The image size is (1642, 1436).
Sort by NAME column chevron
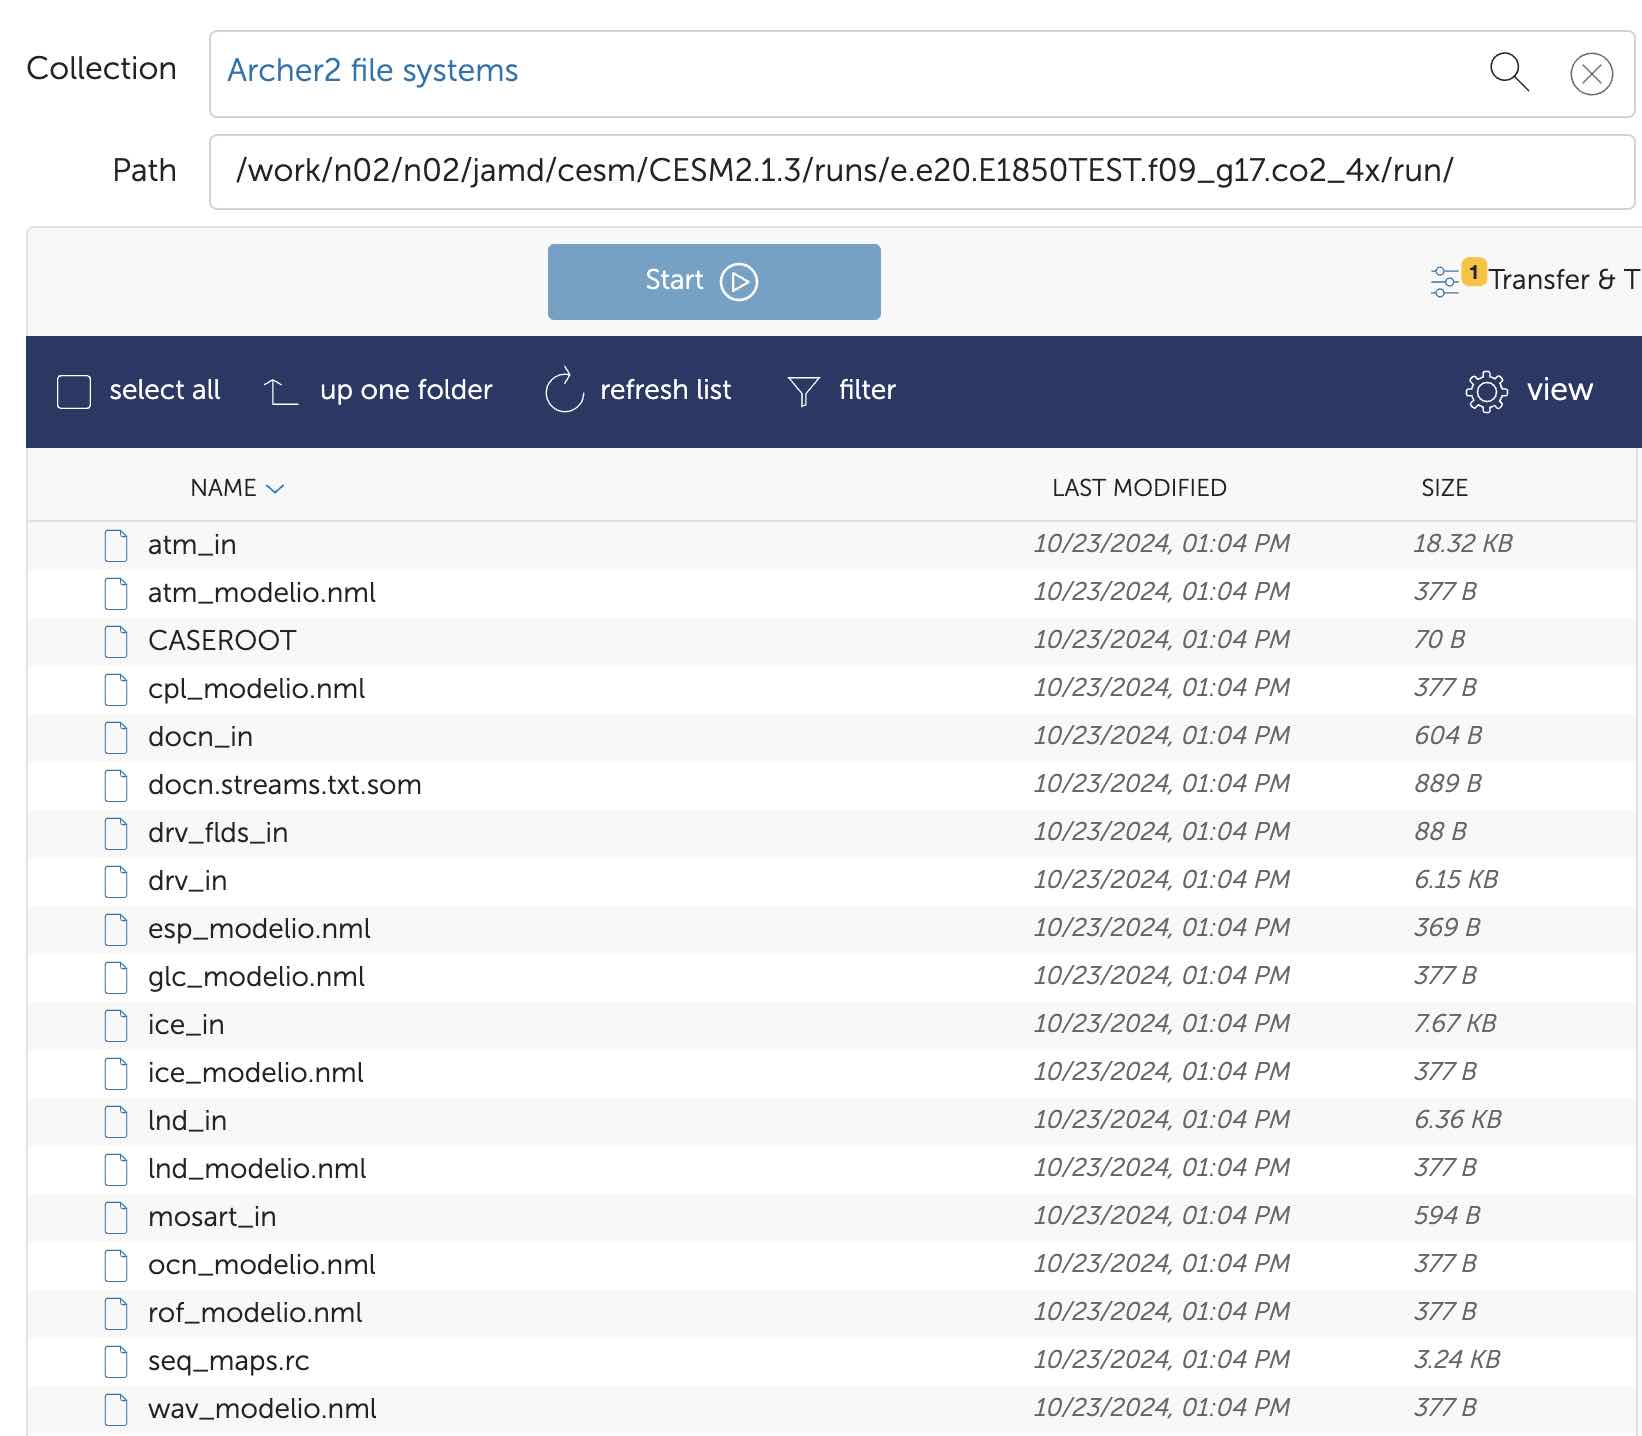coord(275,488)
